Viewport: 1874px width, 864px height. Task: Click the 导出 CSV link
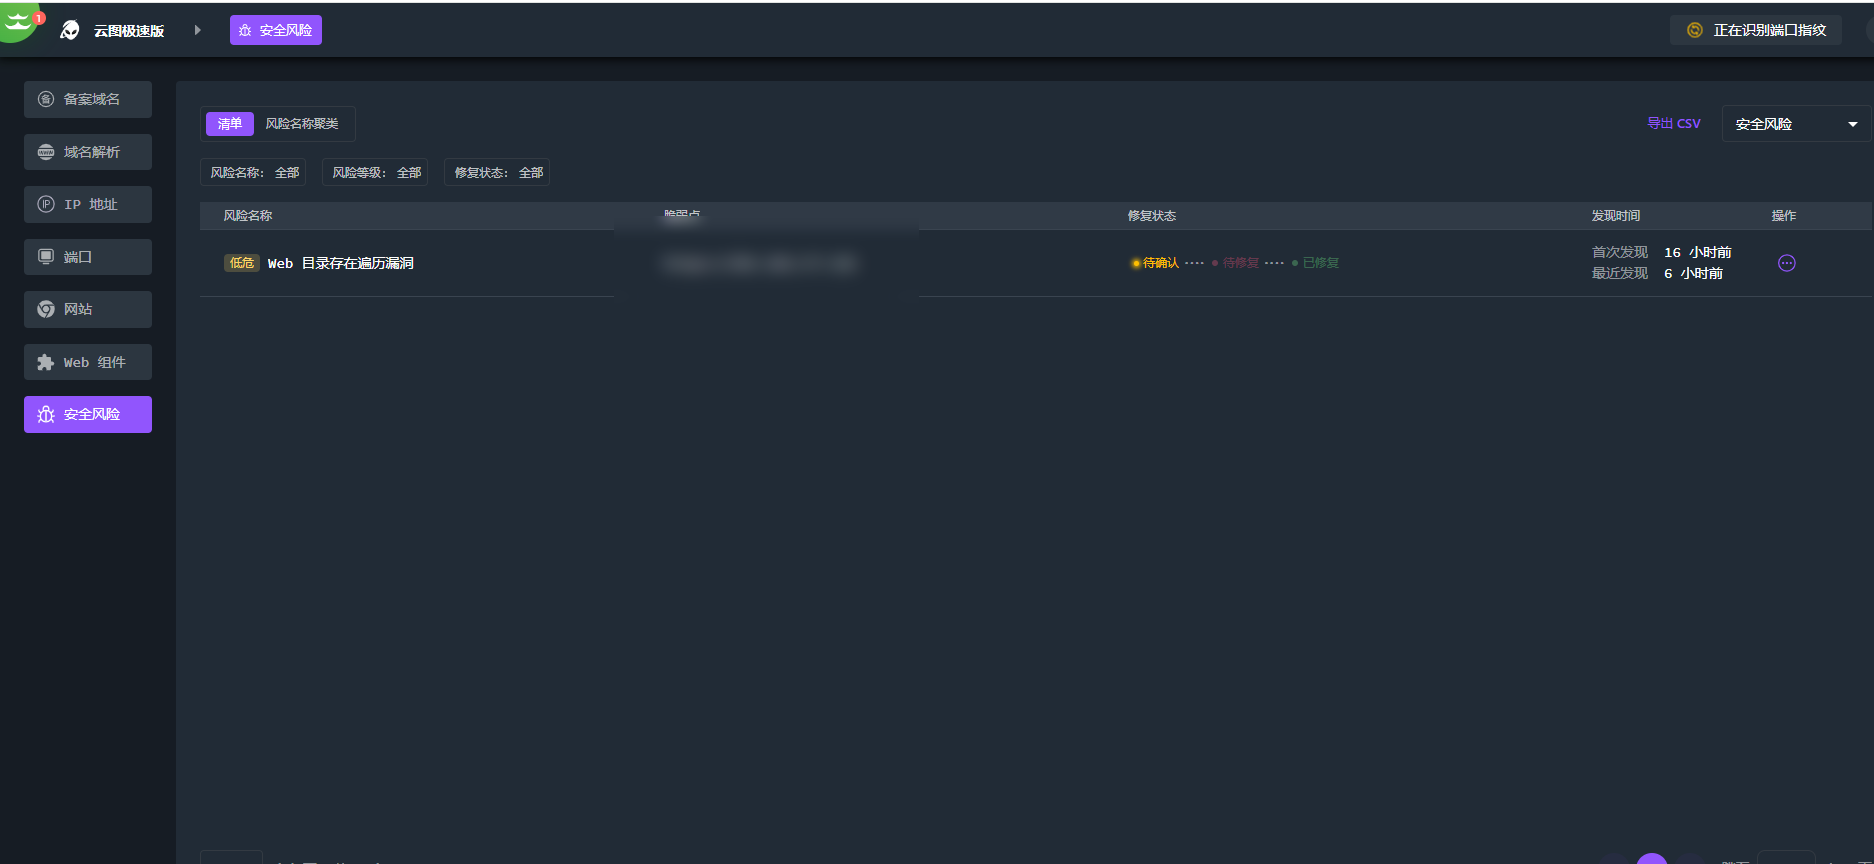[x=1673, y=124]
